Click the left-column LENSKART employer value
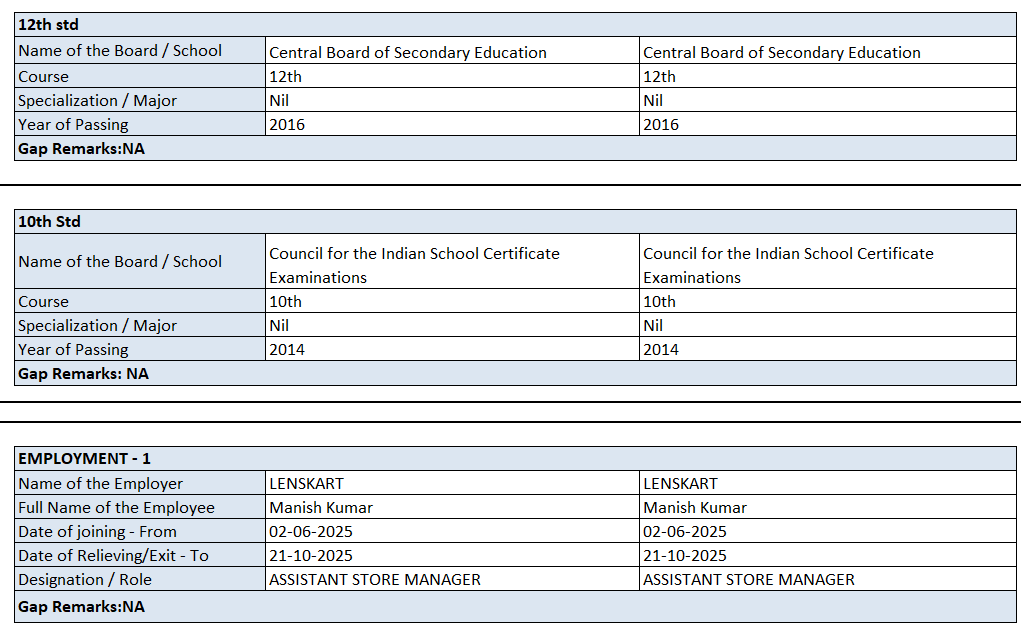The image size is (1021, 627). pyautogui.click(x=306, y=484)
